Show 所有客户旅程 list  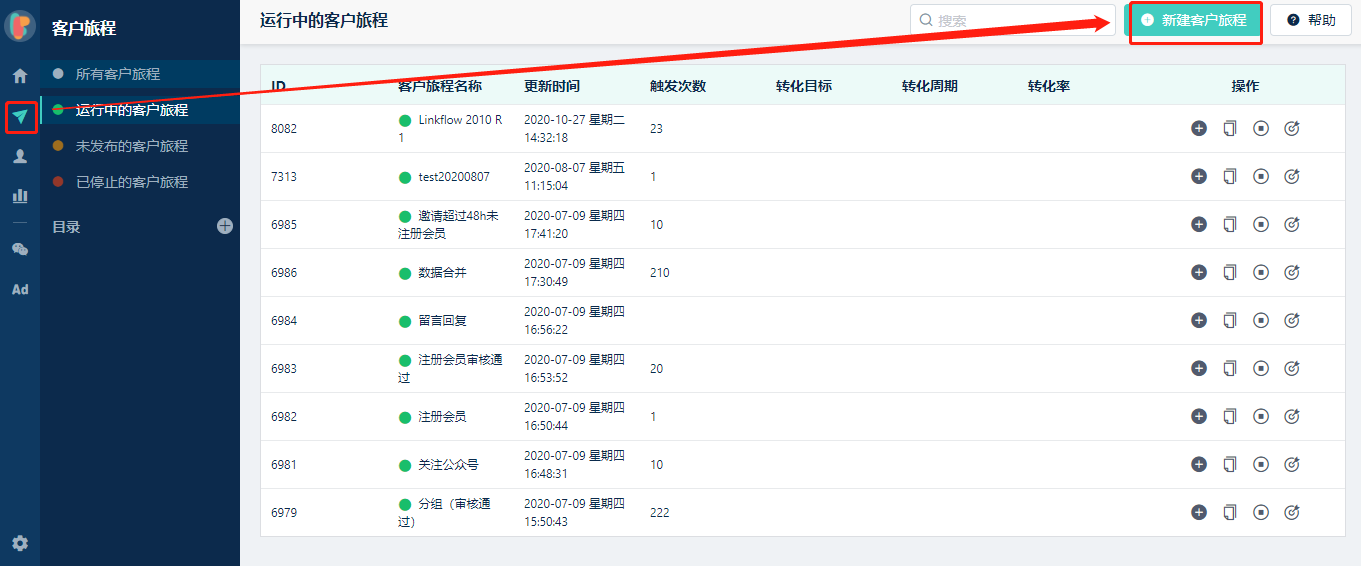140,74
